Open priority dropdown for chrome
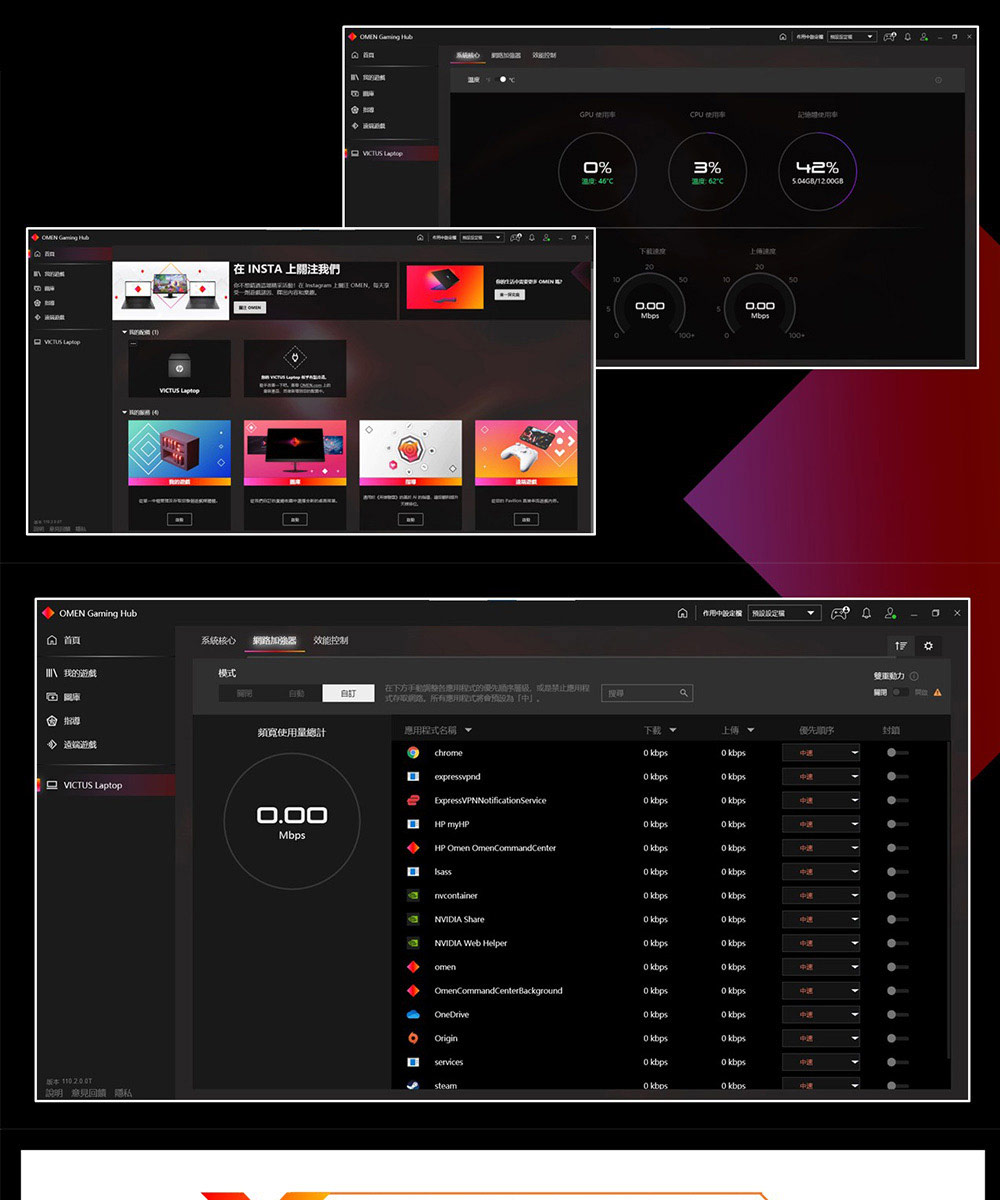The width and height of the screenshot is (1000, 1200). point(821,753)
